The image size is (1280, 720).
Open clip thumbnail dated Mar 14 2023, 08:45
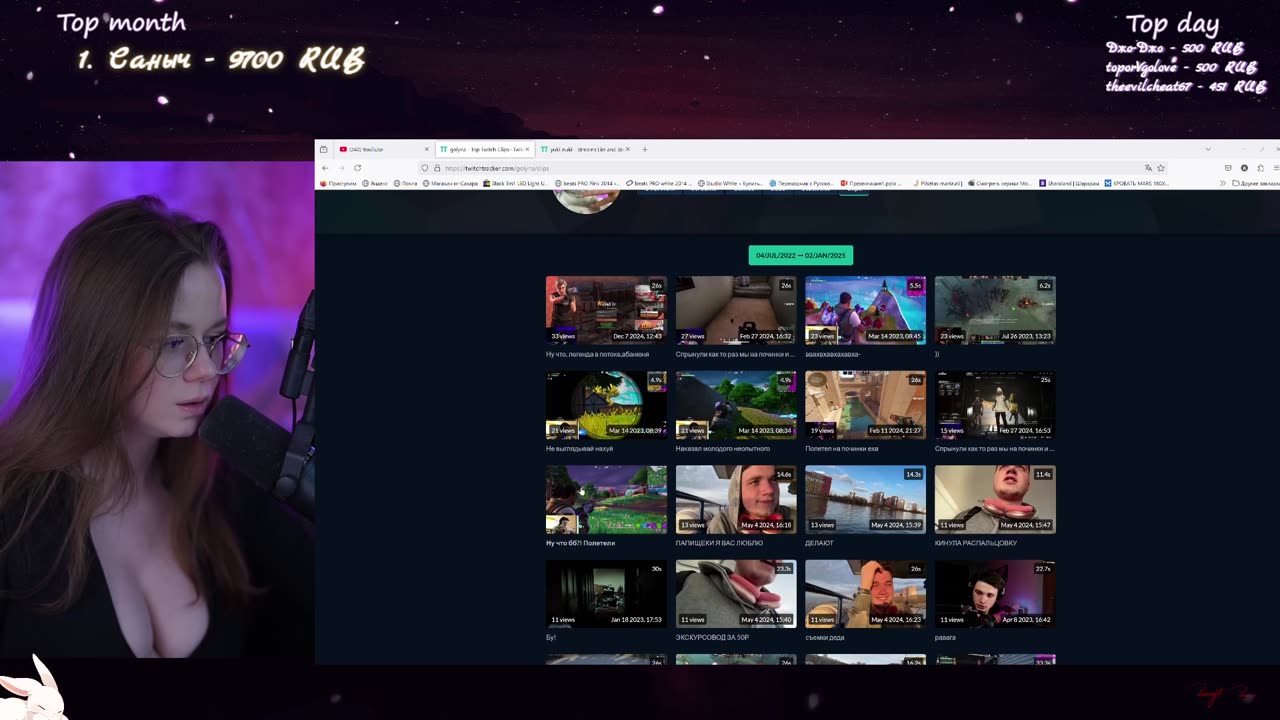coord(865,310)
